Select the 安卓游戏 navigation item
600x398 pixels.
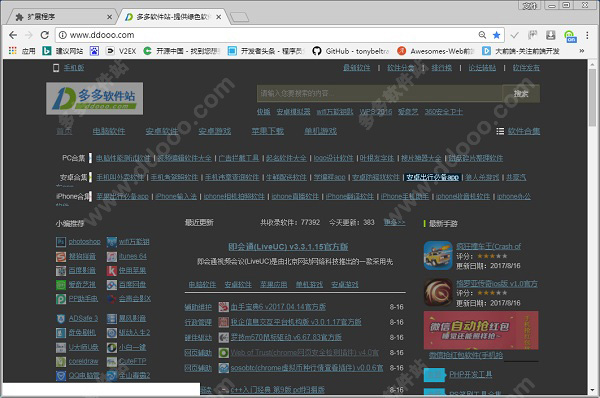(214, 131)
